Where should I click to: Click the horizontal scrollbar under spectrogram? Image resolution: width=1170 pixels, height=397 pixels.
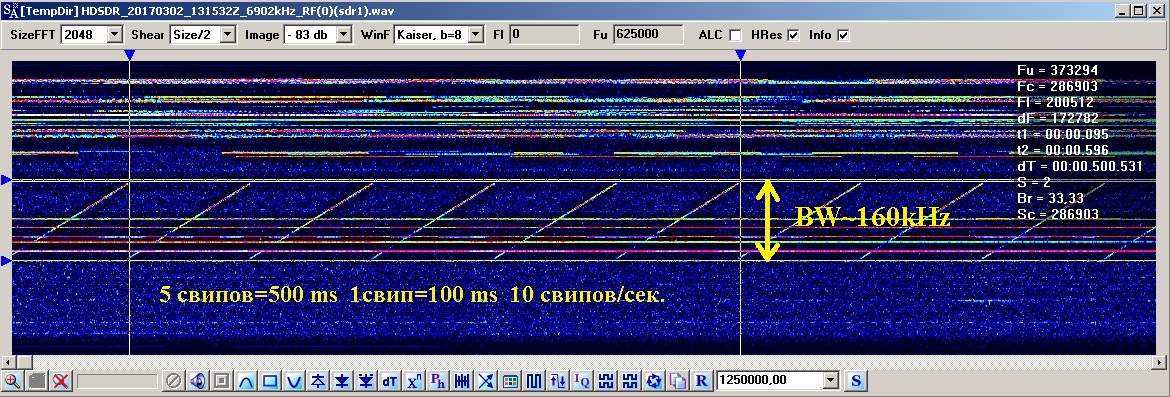584,362
